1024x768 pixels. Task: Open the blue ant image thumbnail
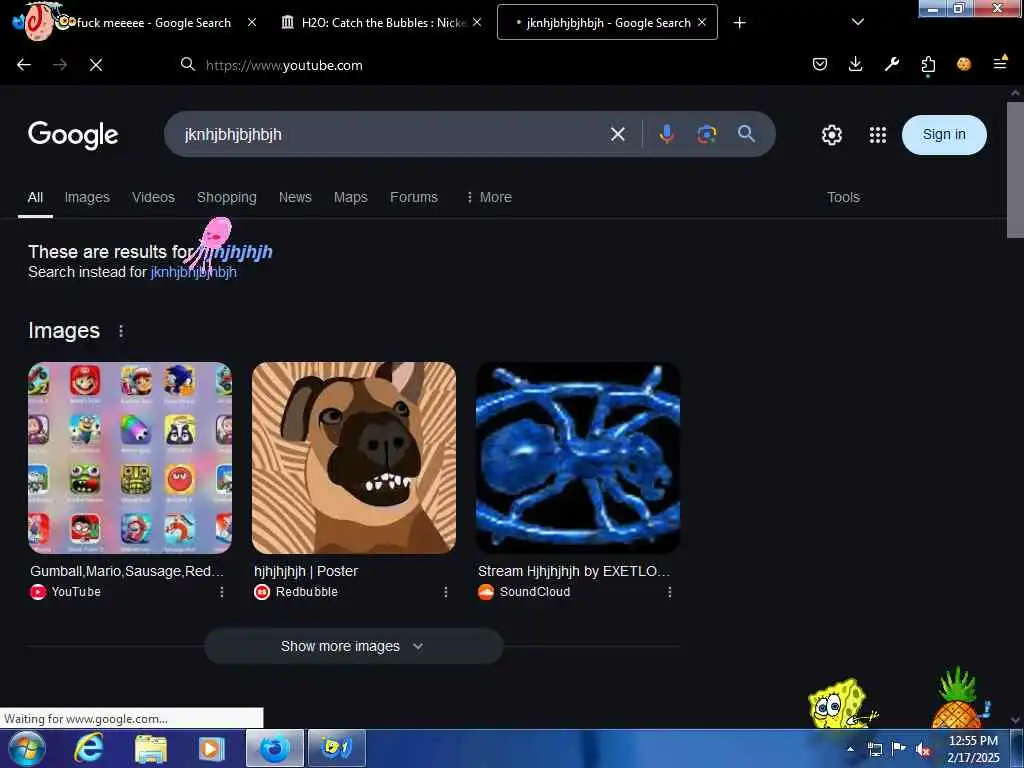pos(578,458)
